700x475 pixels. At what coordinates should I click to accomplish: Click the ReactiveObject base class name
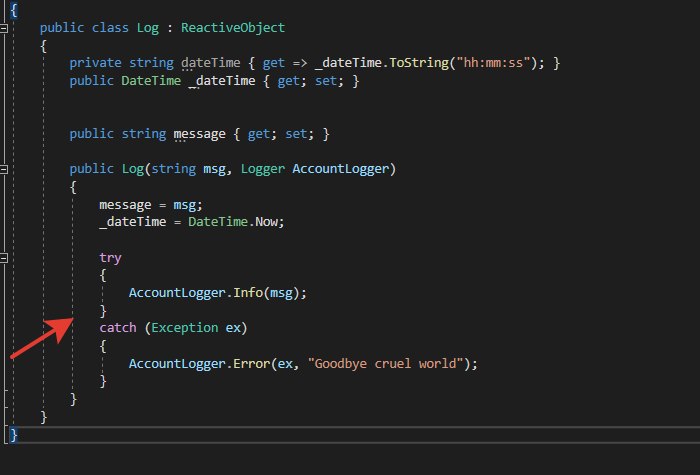[233, 28]
